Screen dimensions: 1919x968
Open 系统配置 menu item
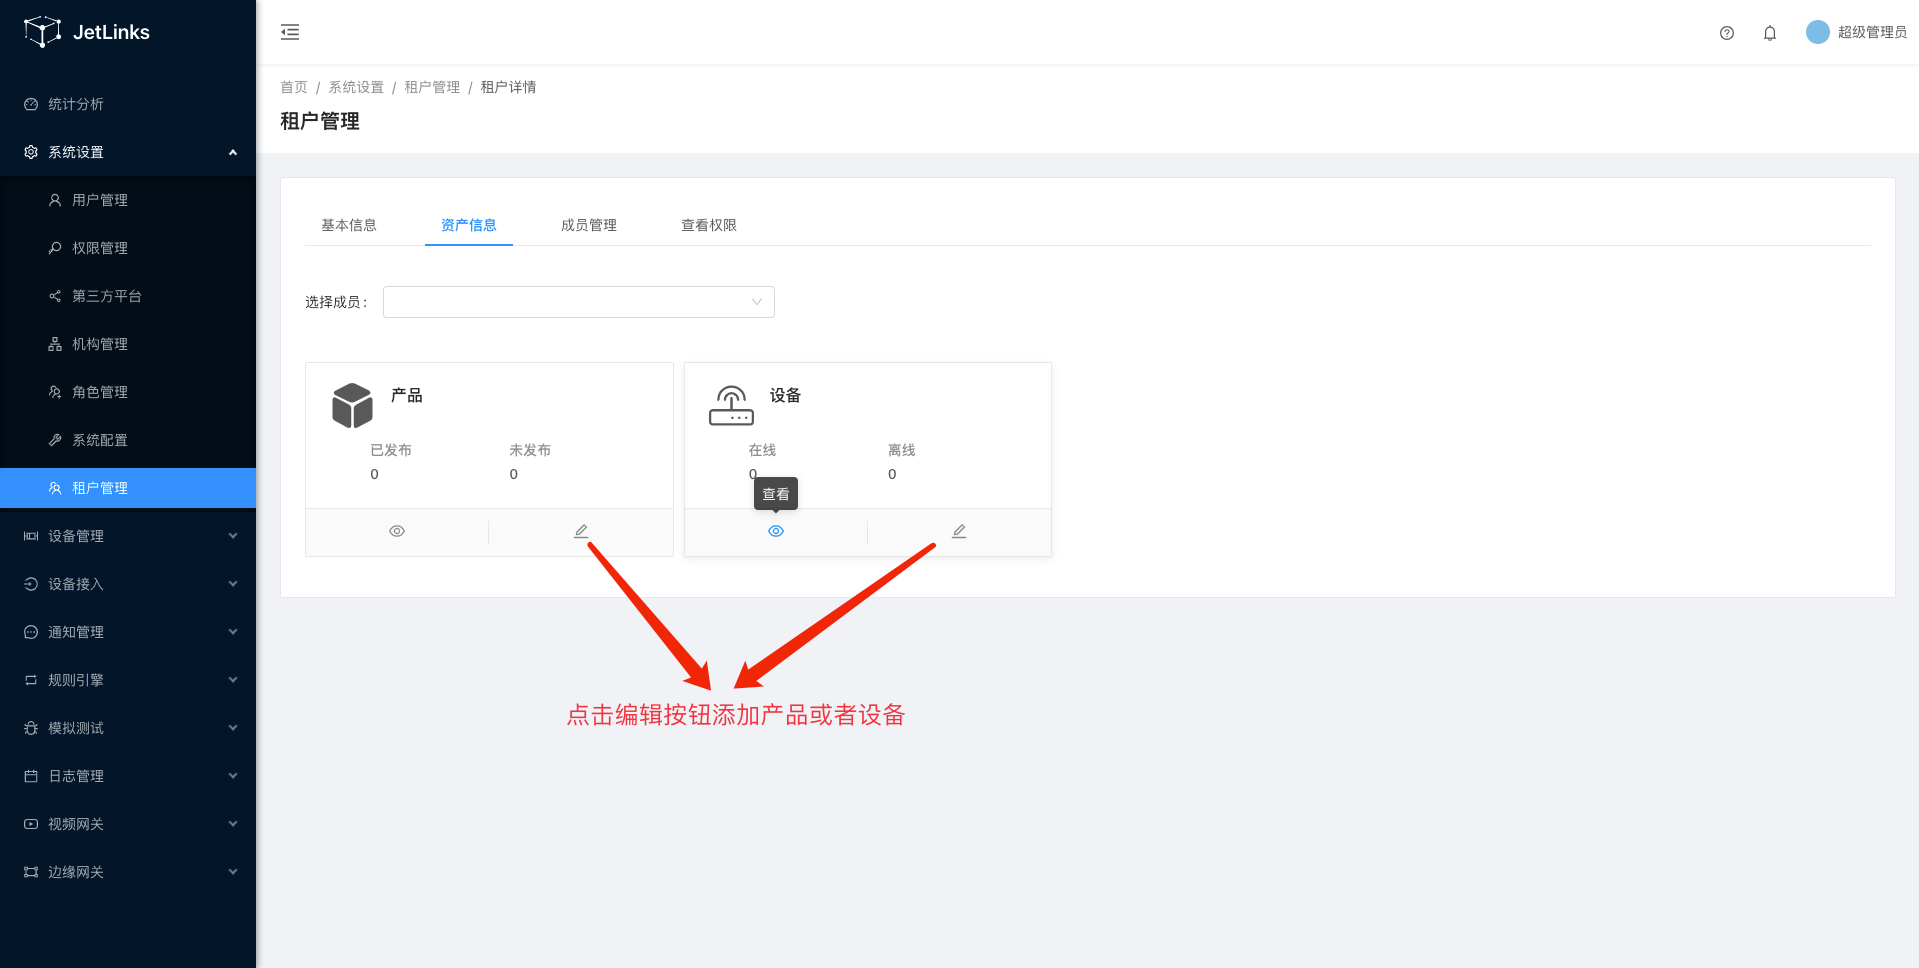click(x=128, y=440)
